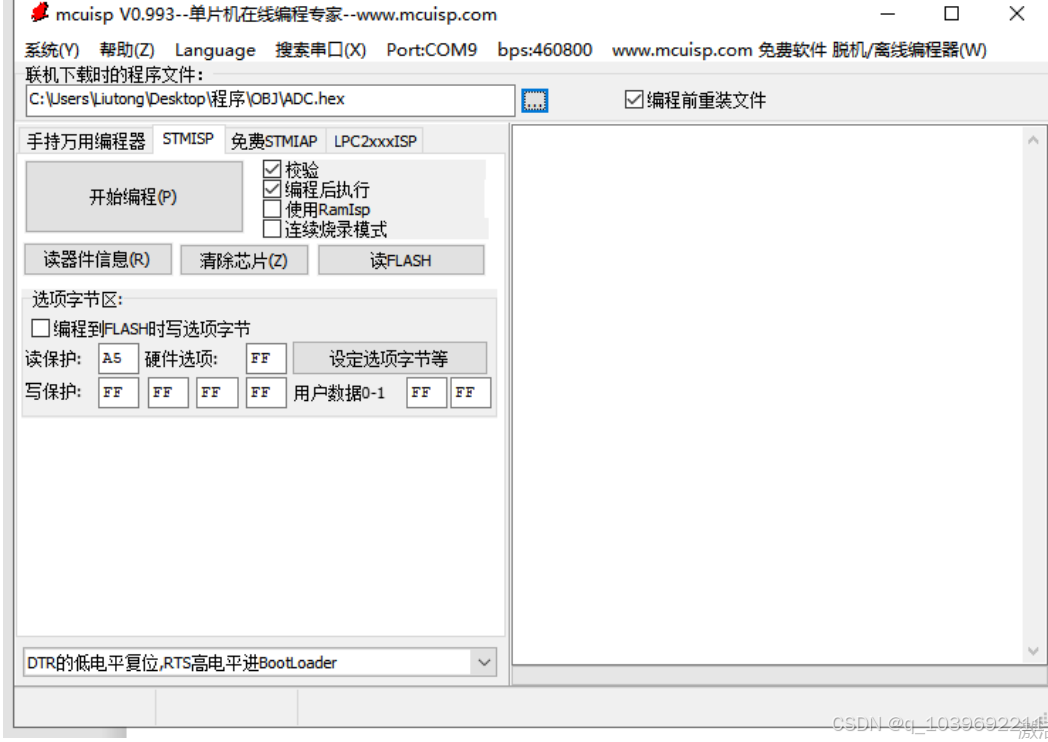Switch to the 手持万用编程器 tab
The image size is (1048, 742).
pyautogui.click(x=86, y=141)
